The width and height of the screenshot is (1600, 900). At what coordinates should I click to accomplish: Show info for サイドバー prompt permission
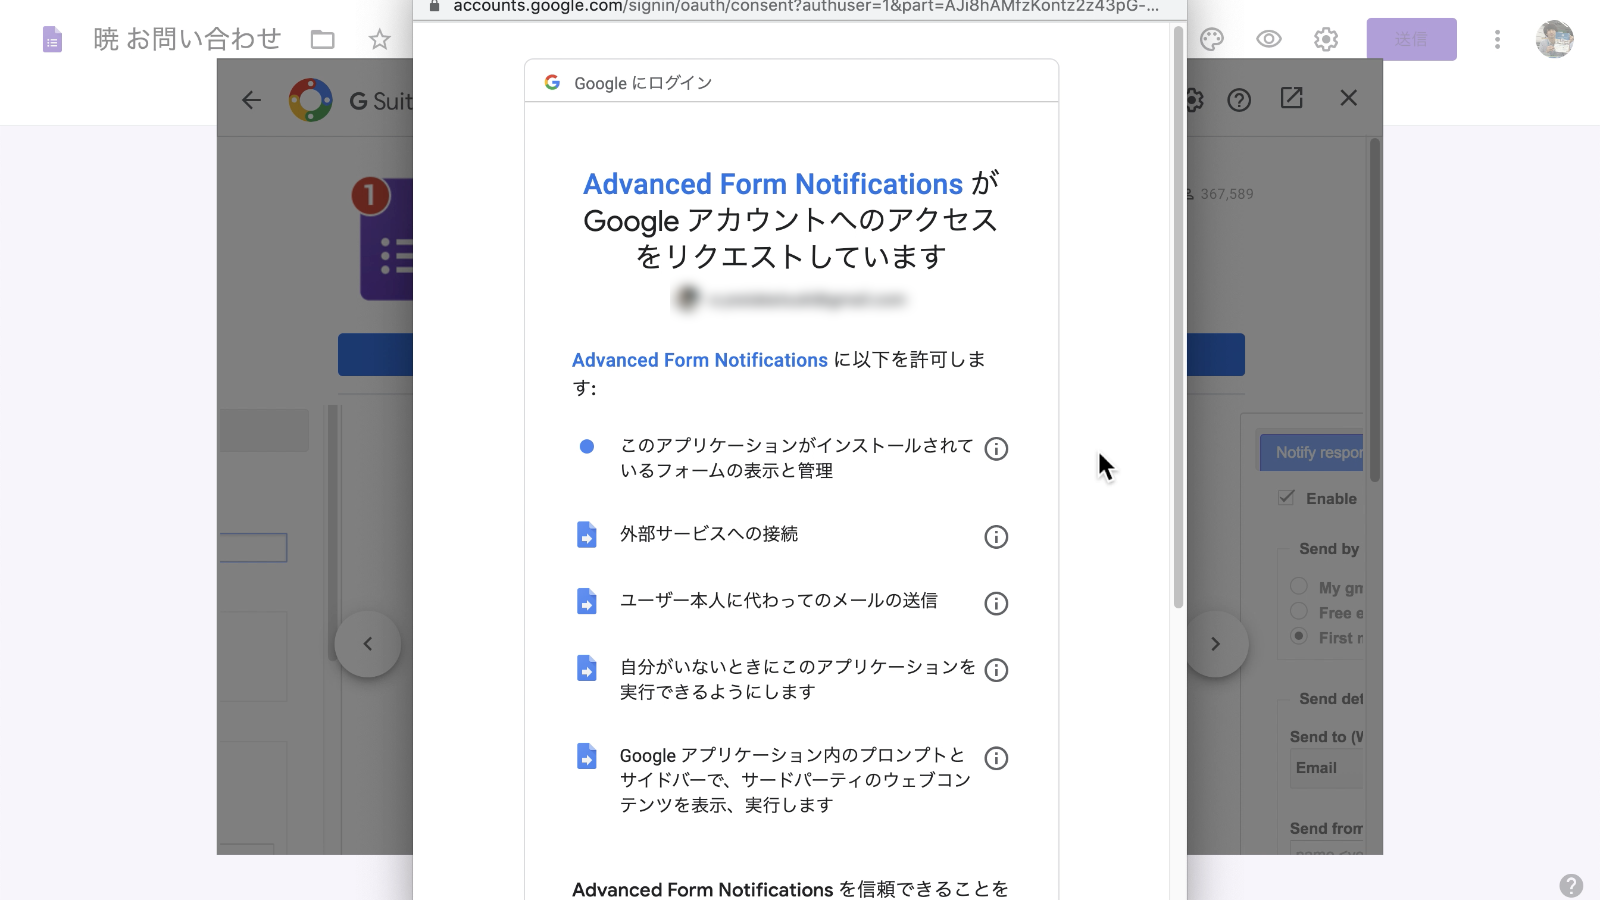point(996,758)
